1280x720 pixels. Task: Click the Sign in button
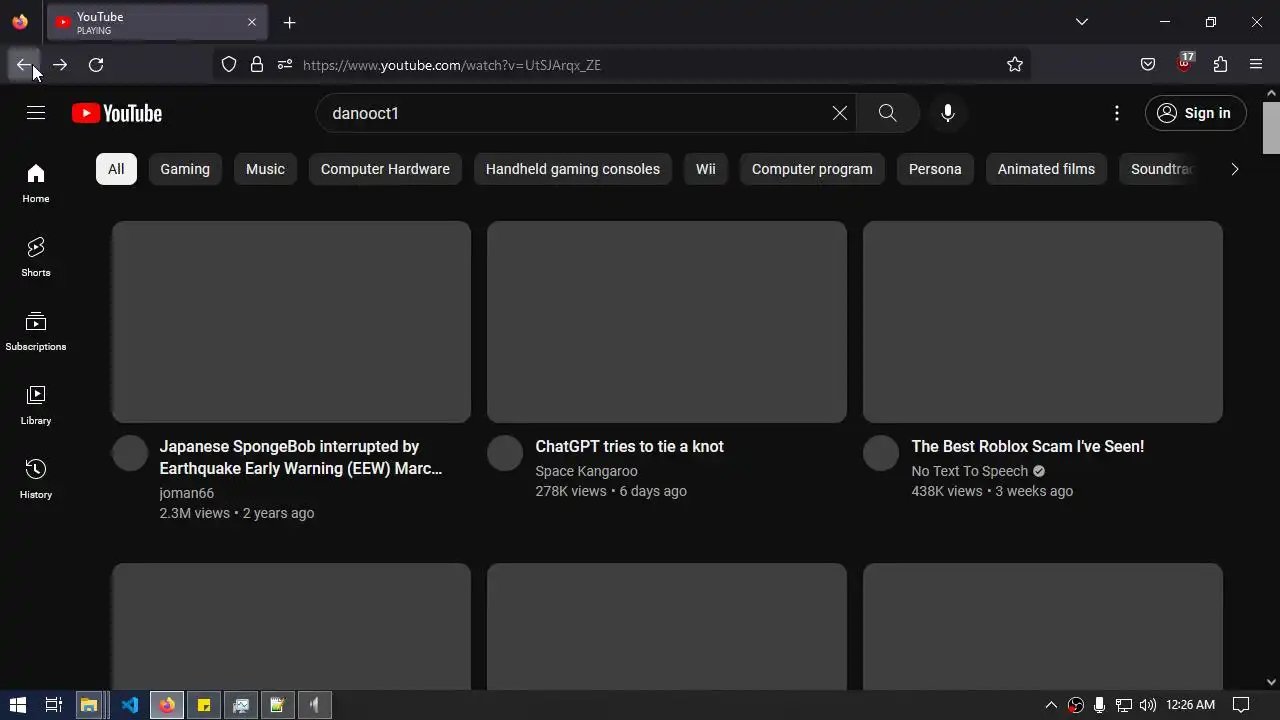[1195, 113]
